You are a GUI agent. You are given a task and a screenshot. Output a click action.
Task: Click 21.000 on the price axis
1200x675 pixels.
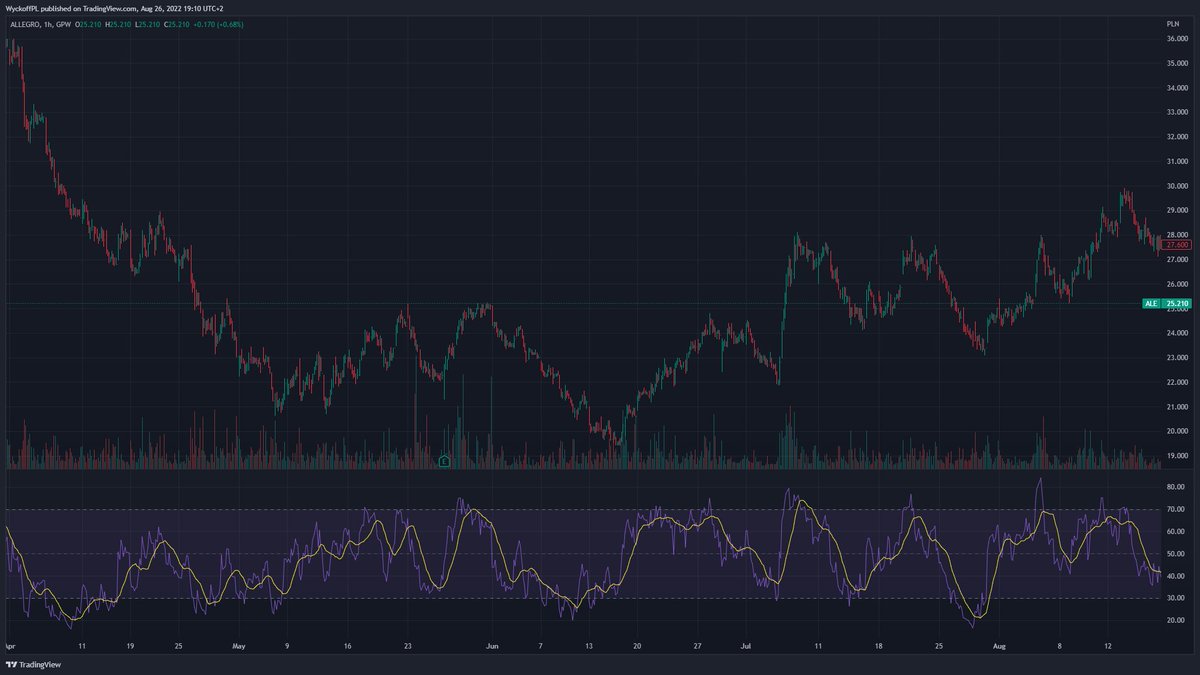1176,407
